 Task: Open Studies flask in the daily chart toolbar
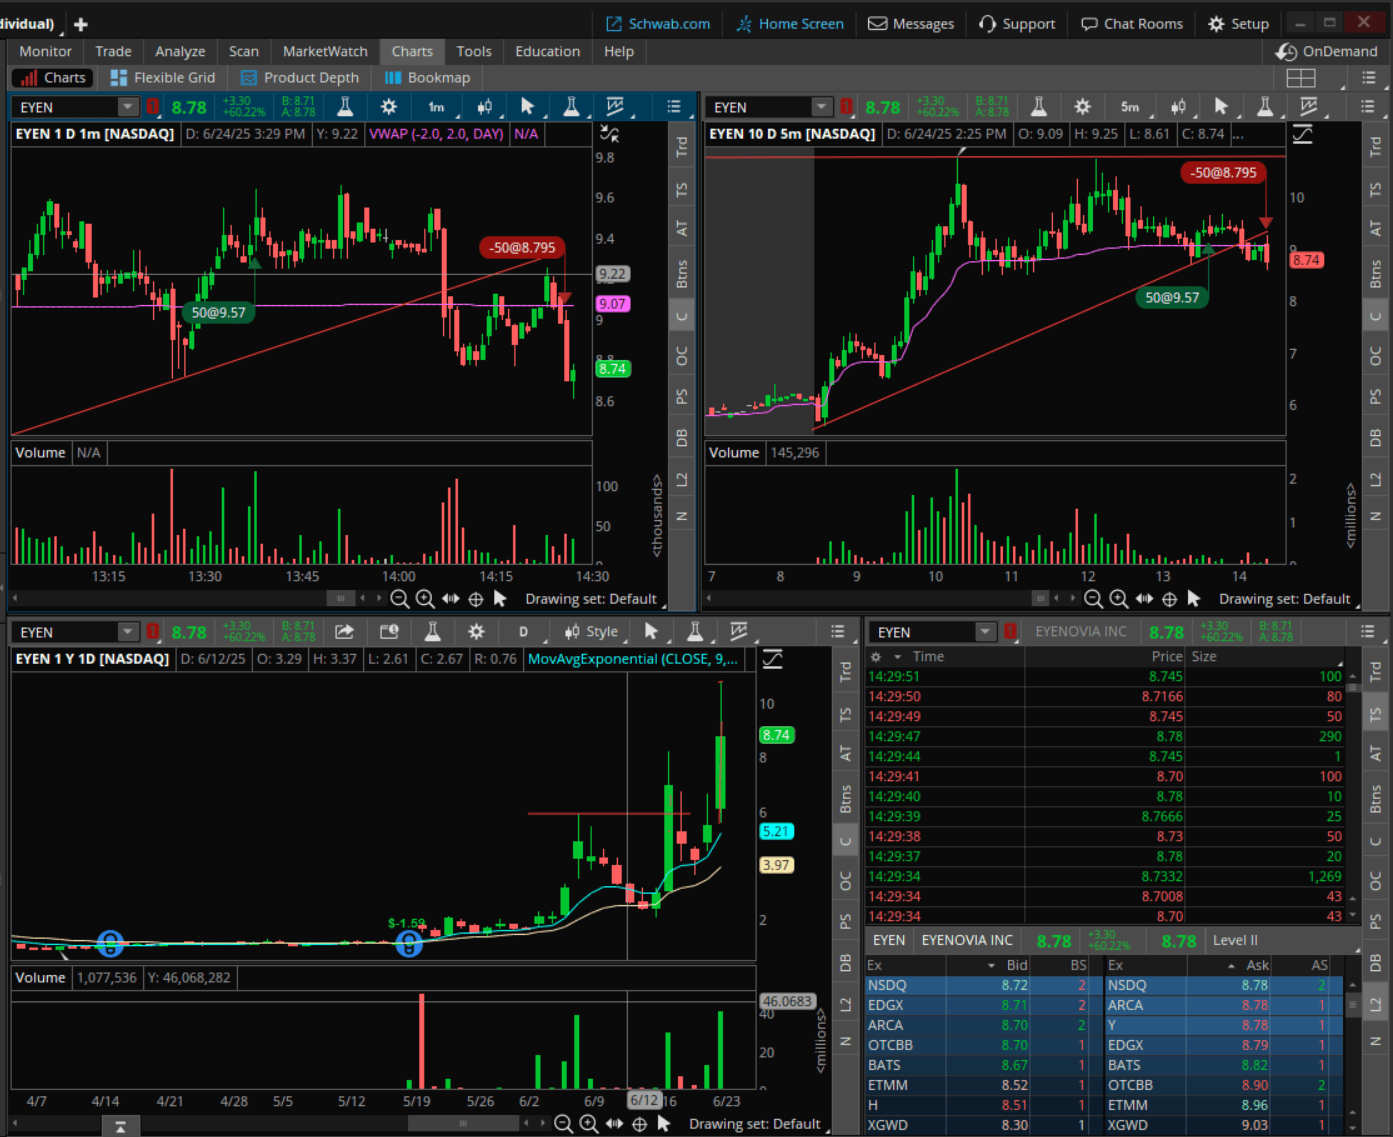pyautogui.click(x=433, y=631)
